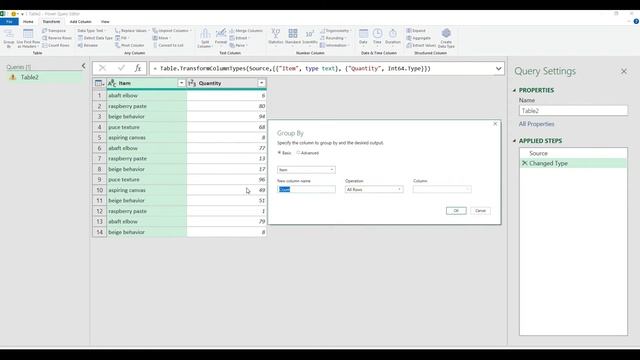Click the Convert to List command
Viewport: 640px width, 360px height.
pos(168,45)
